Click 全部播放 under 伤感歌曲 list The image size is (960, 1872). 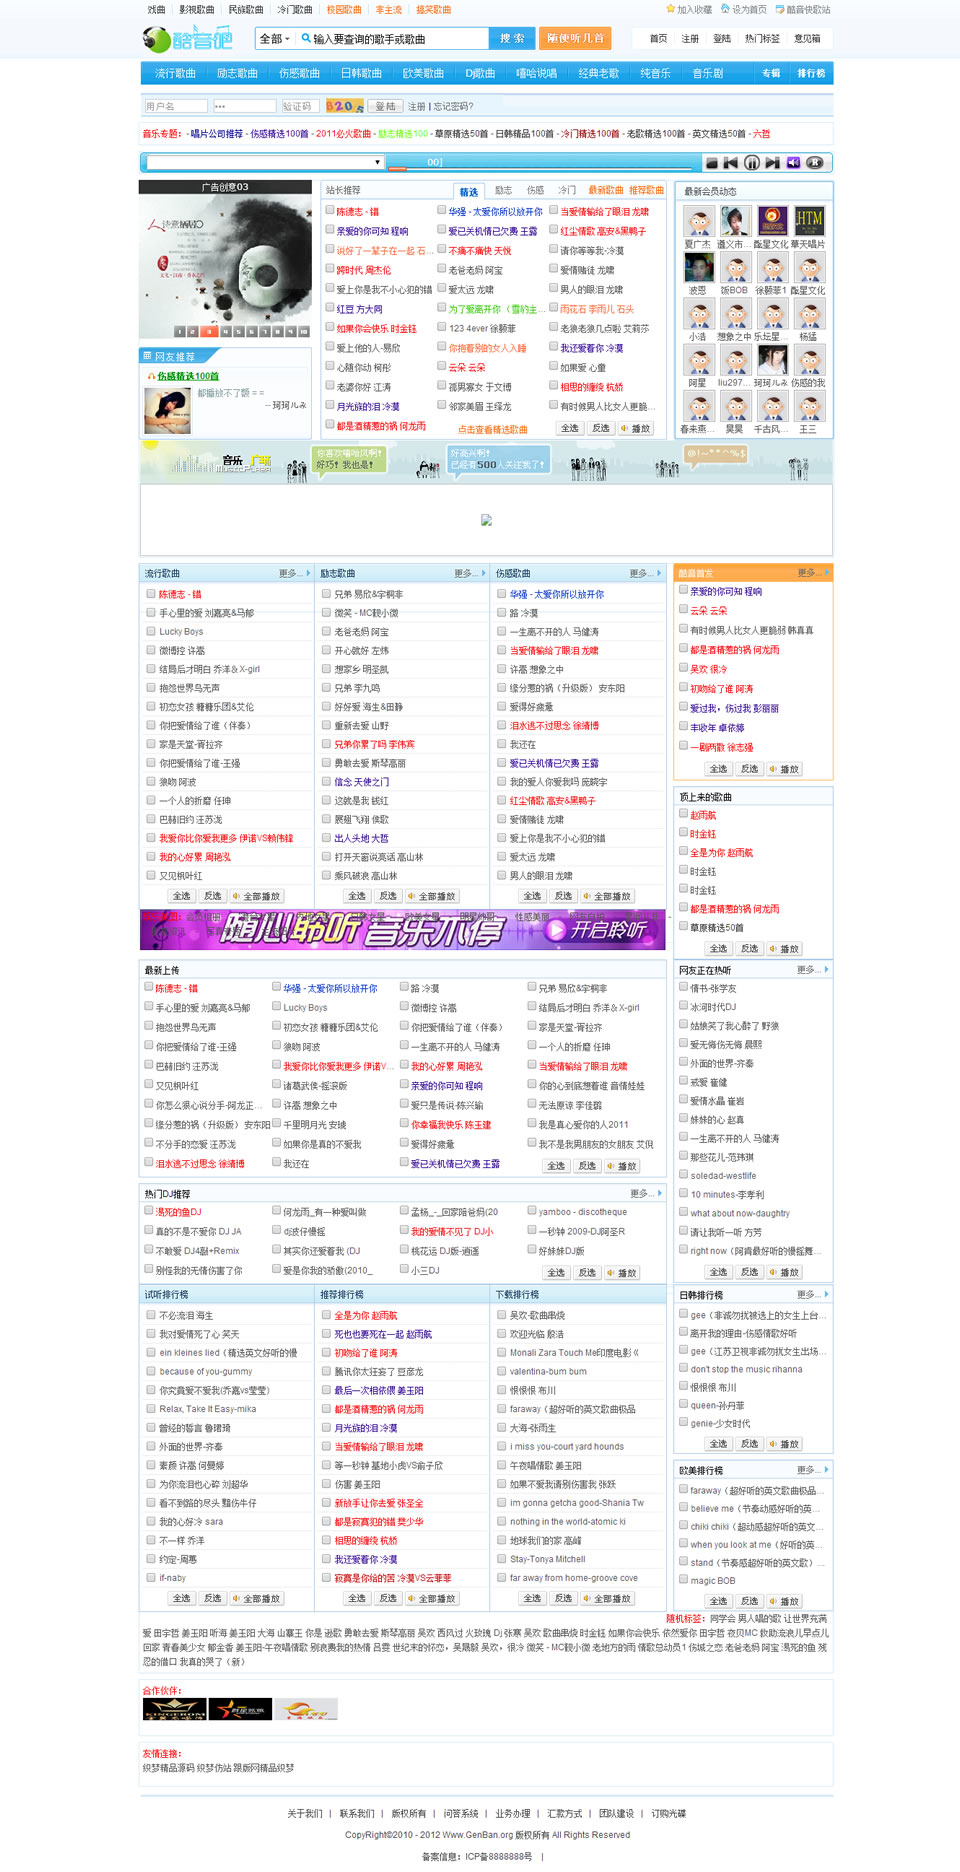(x=607, y=896)
